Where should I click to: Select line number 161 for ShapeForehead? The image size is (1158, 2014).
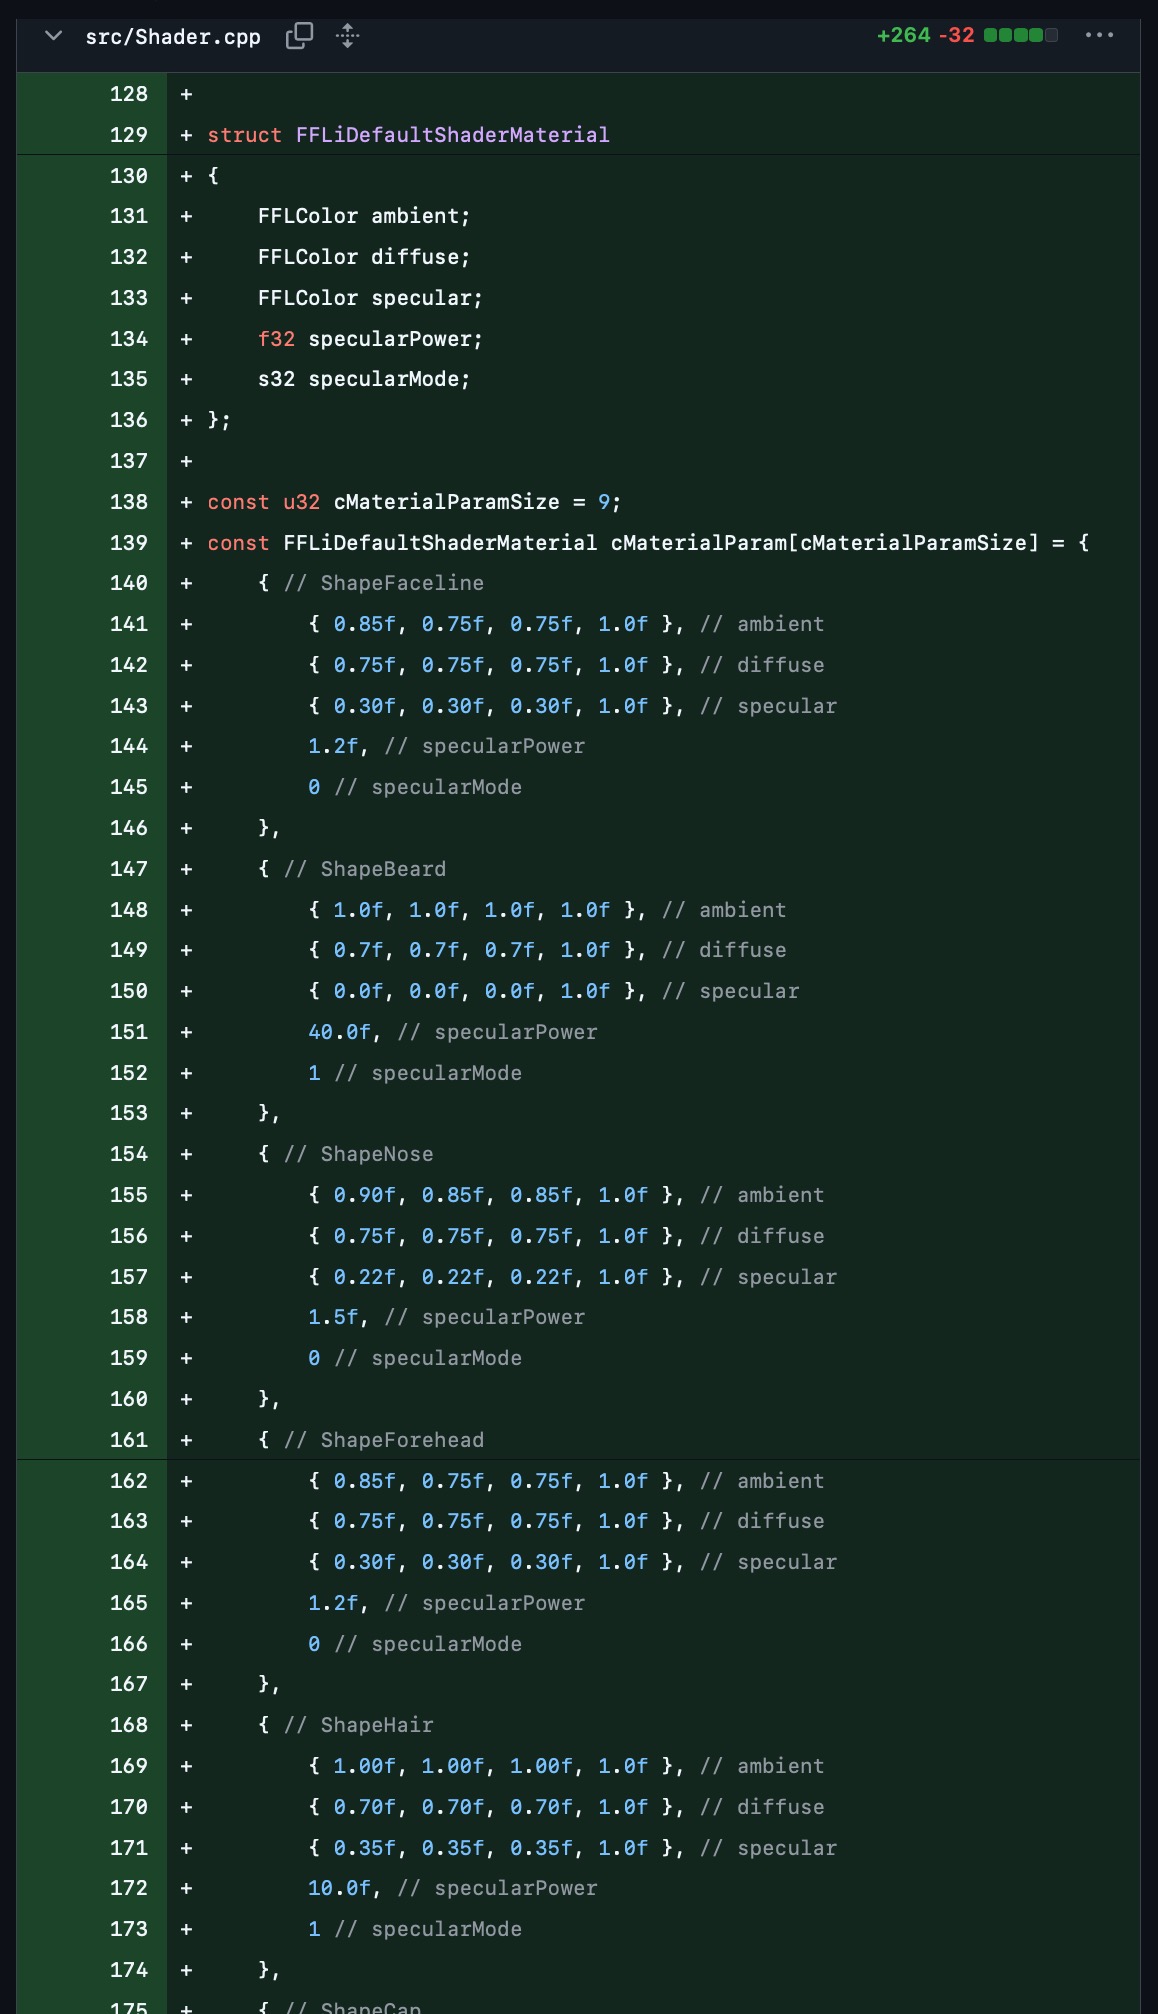(x=128, y=1440)
